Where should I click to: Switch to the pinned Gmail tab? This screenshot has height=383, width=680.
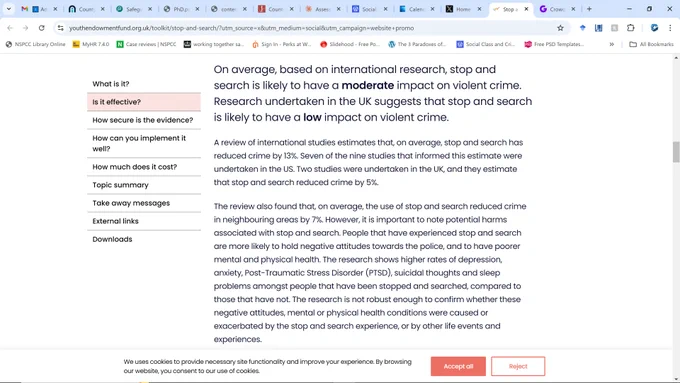25,9
